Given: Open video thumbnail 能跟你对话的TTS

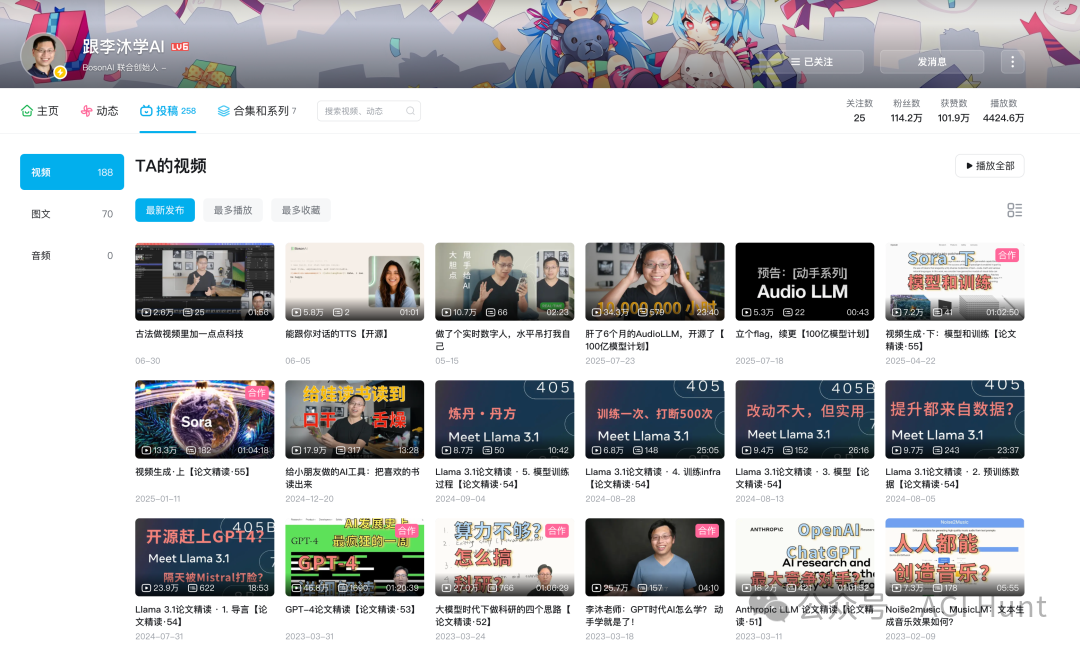Looking at the screenshot, I should click(x=355, y=281).
